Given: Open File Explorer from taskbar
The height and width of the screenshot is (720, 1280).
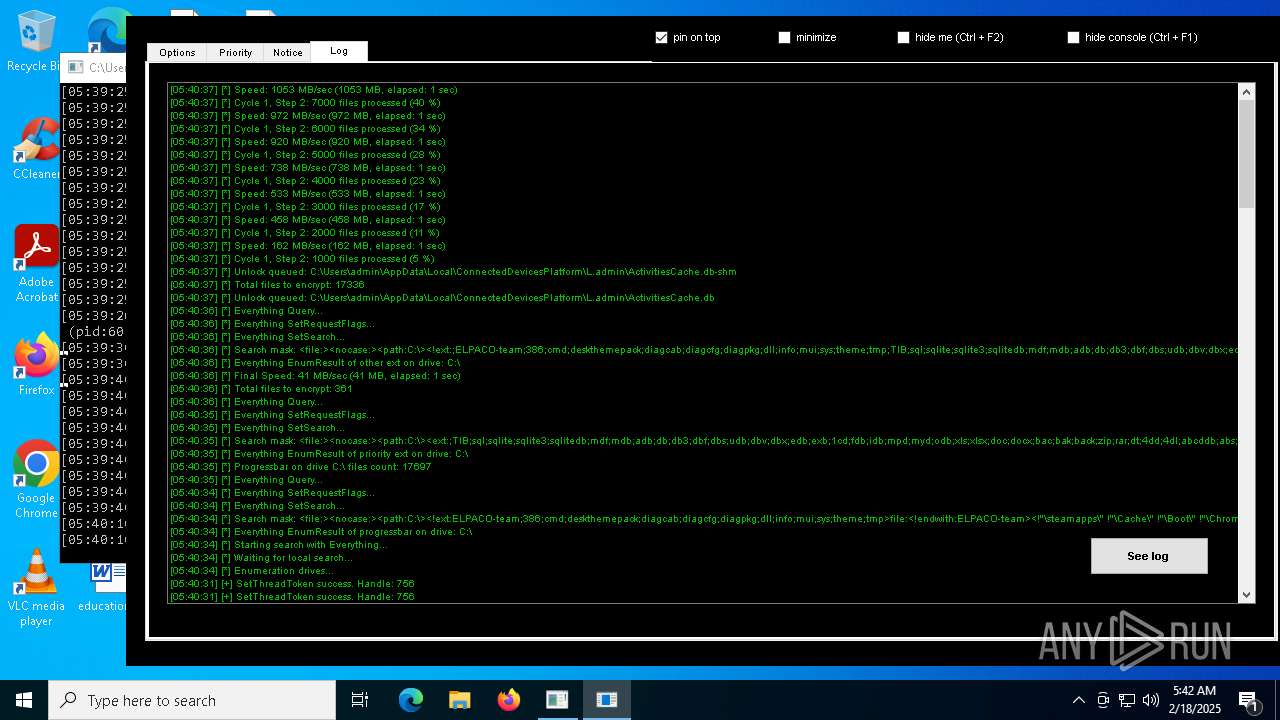Looking at the screenshot, I should [x=459, y=700].
